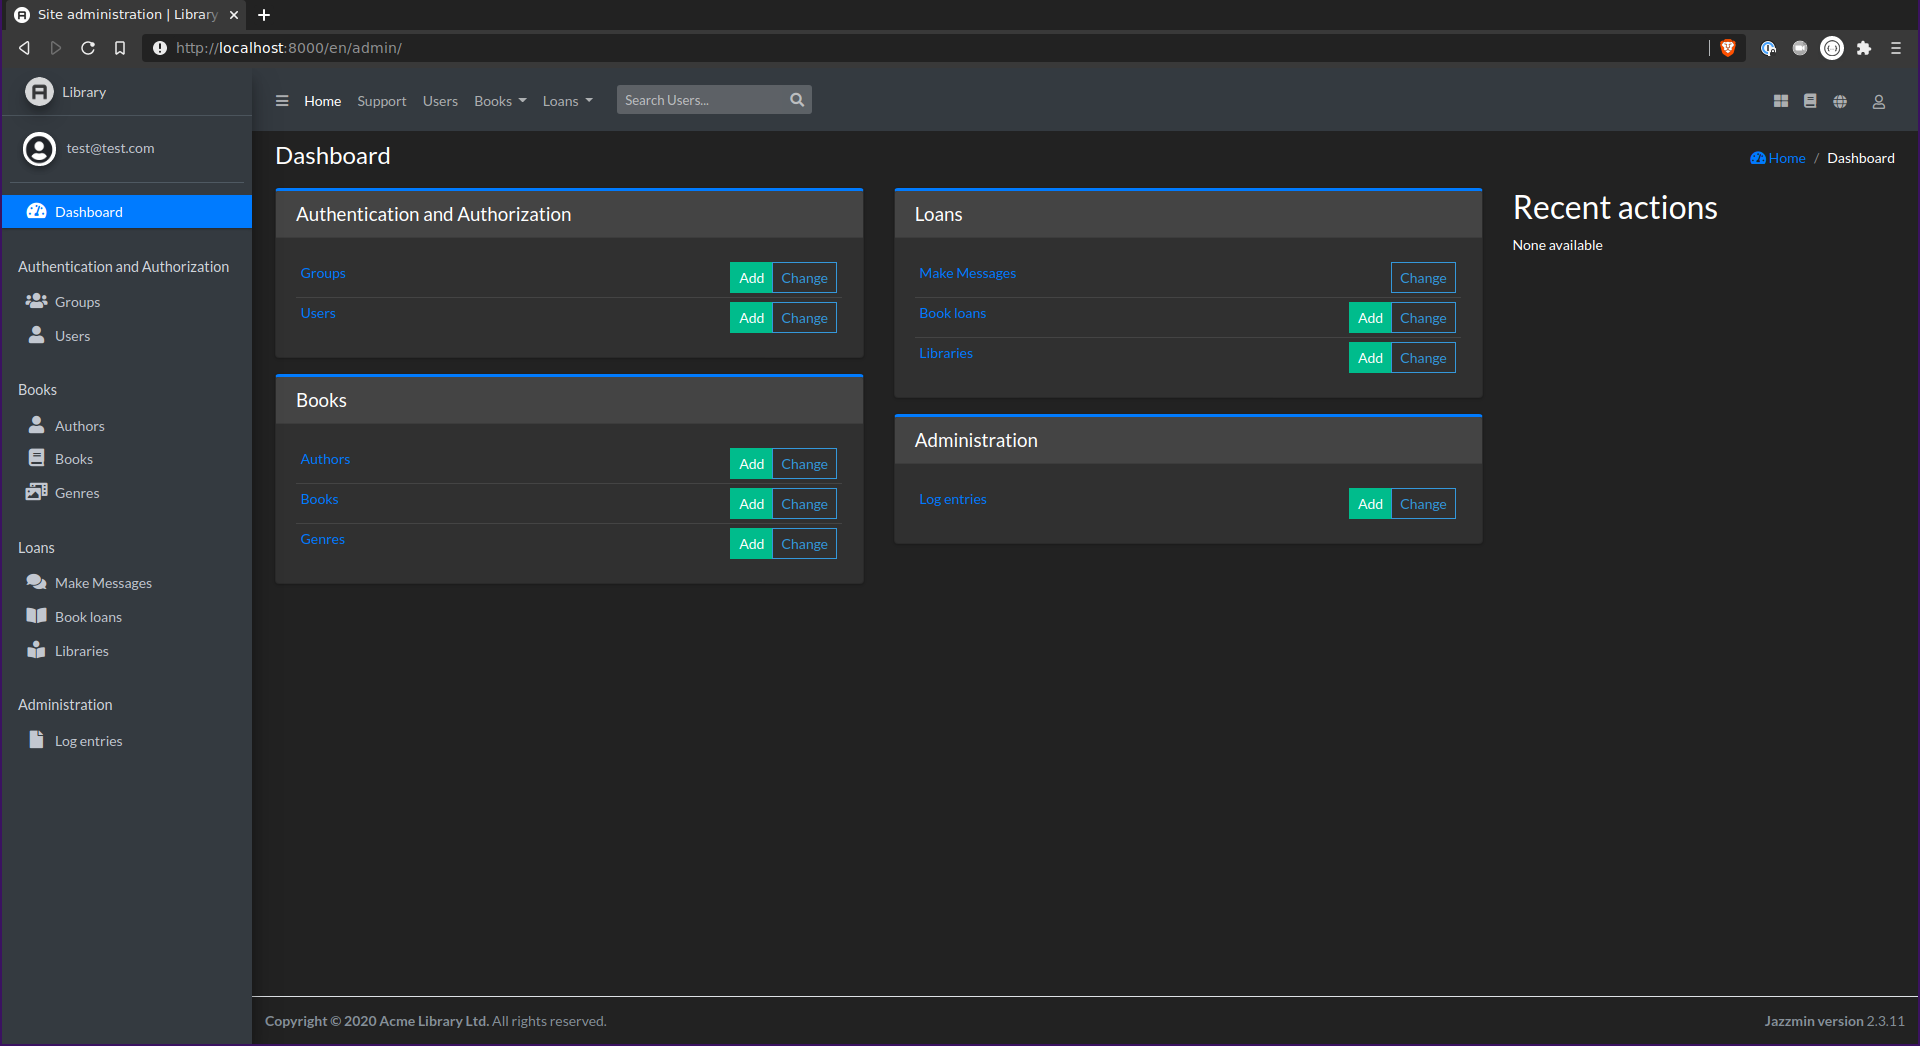Viewport: 1920px width, 1046px height.
Task: Click the test@test.com username in sidebar
Action: click(110, 148)
